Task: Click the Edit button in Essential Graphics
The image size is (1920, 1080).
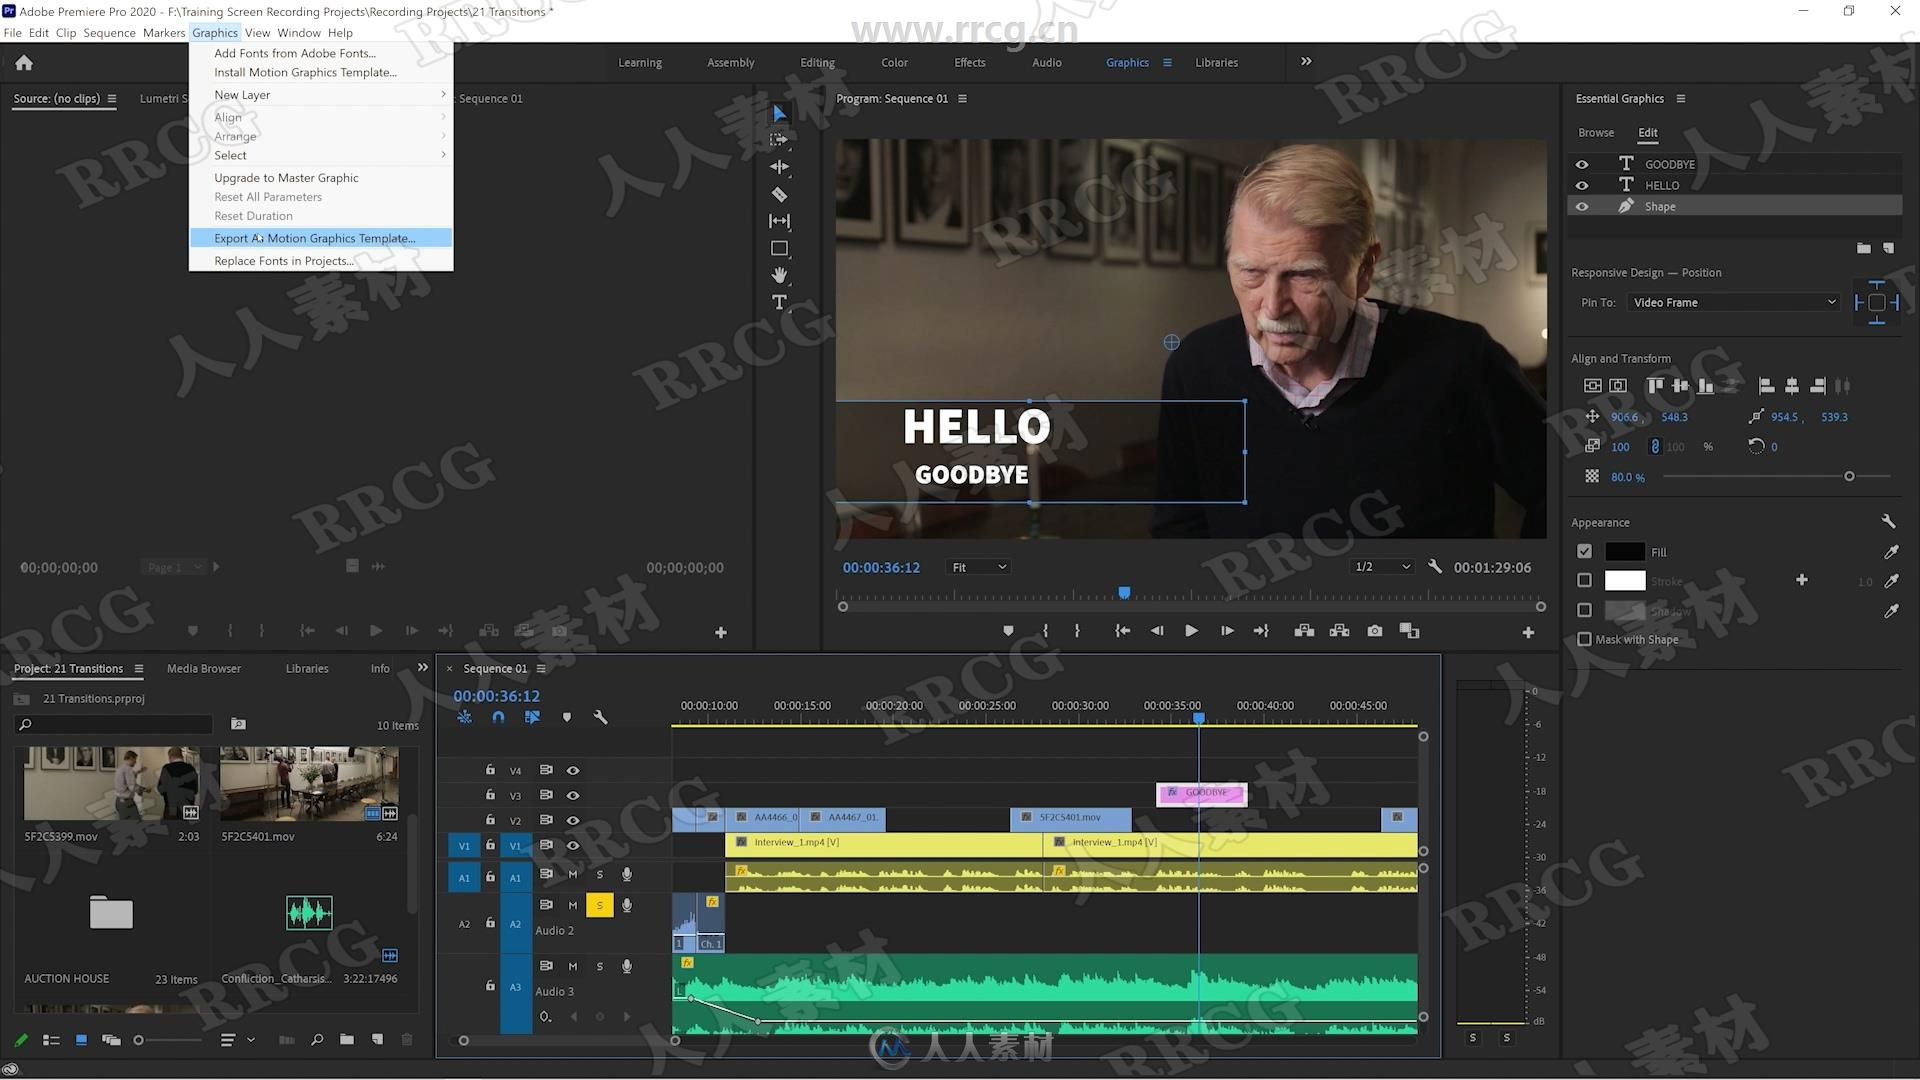Action: point(1646,132)
